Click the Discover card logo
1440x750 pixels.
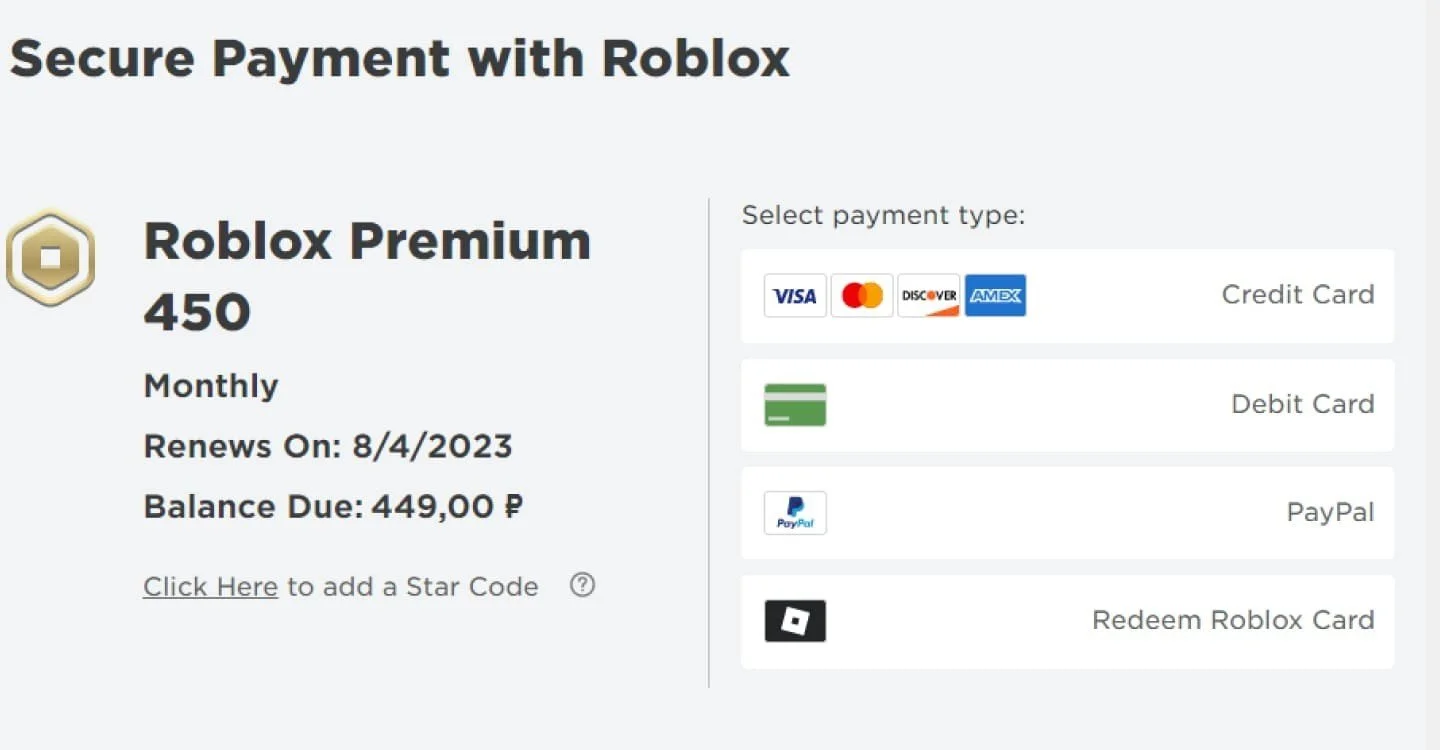(x=929, y=295)
